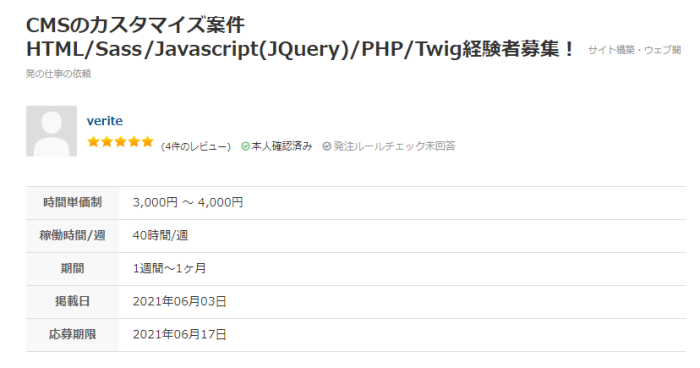Click the gray check icon beside 発注ルールチェック未回答
Image resolution: width=700 pixels, height=368 pixels.
tap(327, 146)
